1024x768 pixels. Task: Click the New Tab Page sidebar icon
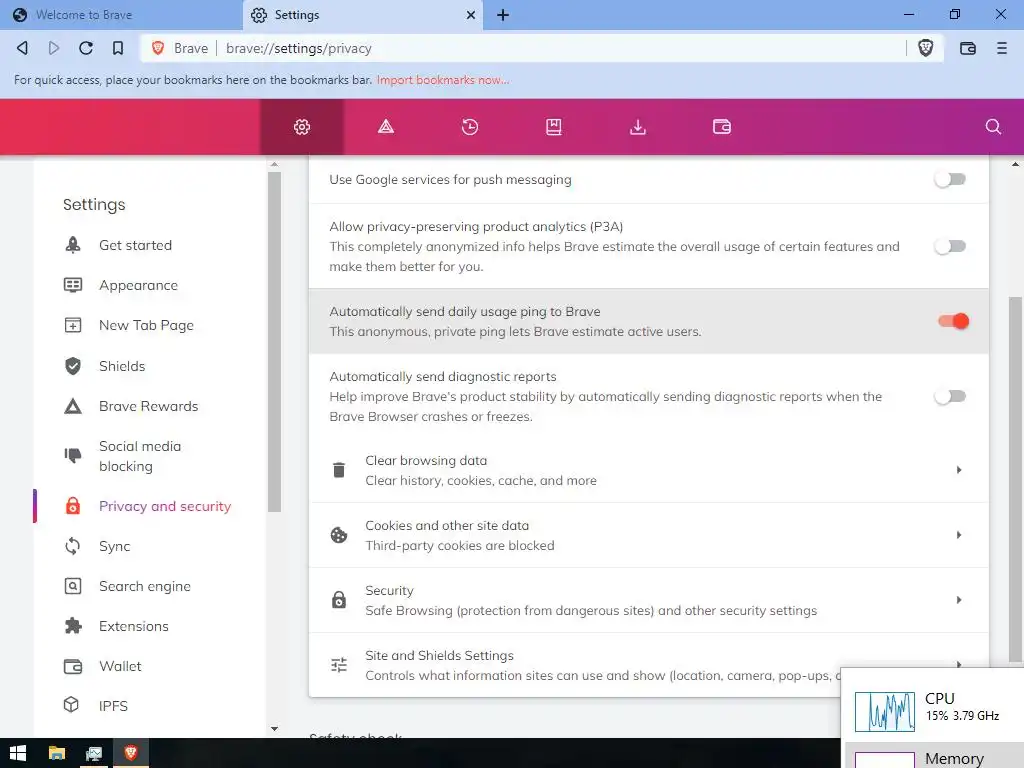(72, 325)
